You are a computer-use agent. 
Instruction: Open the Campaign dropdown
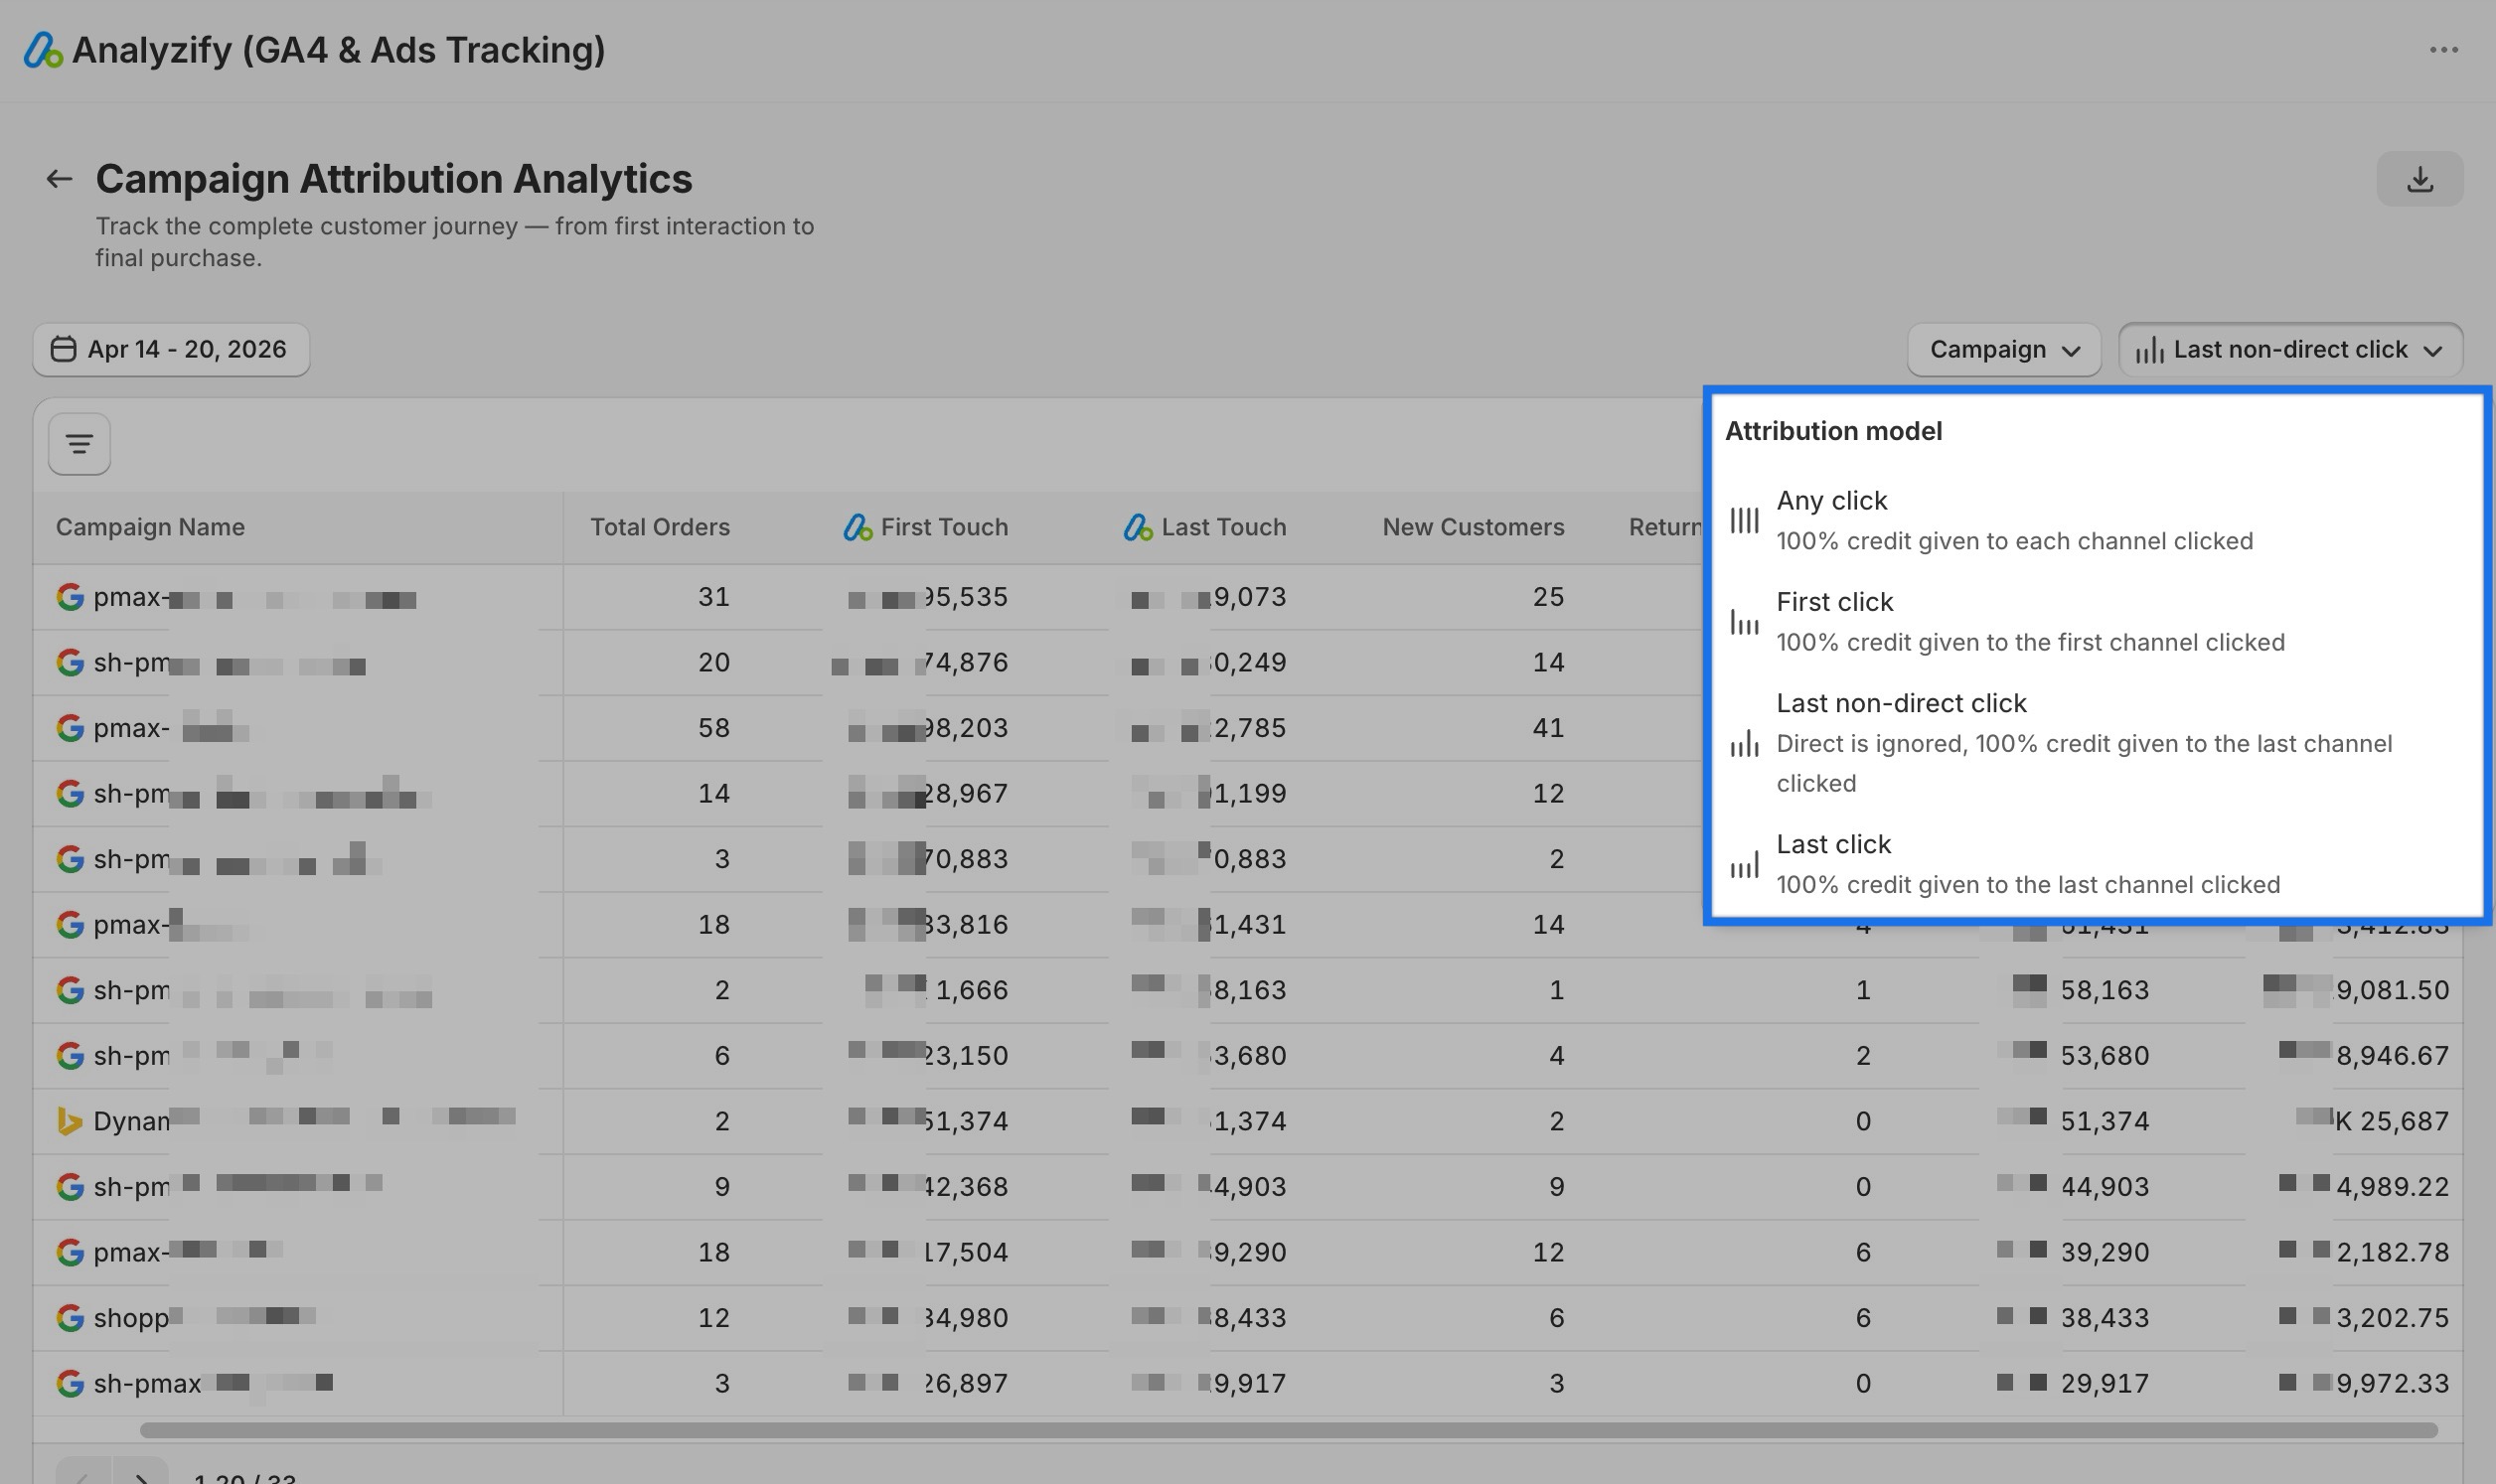coord(2003,349)
